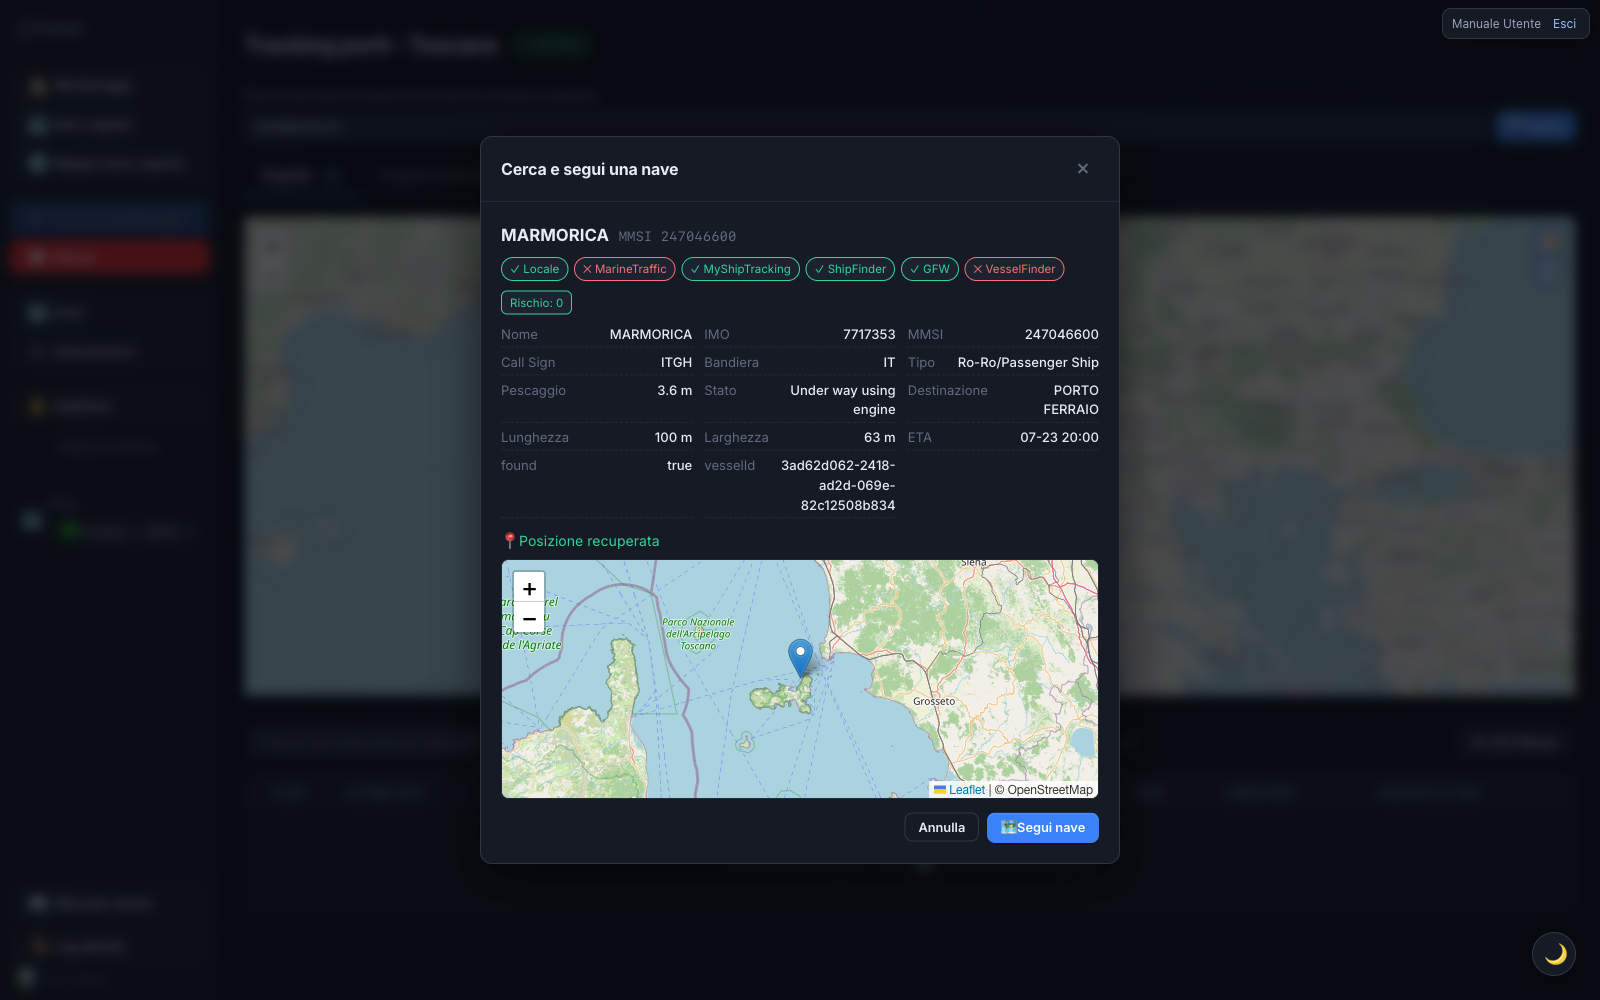This screenshot has height=1000, width=1600.
Task: Click the Lunghezza value 100 m
Action: tap(673, 437)
